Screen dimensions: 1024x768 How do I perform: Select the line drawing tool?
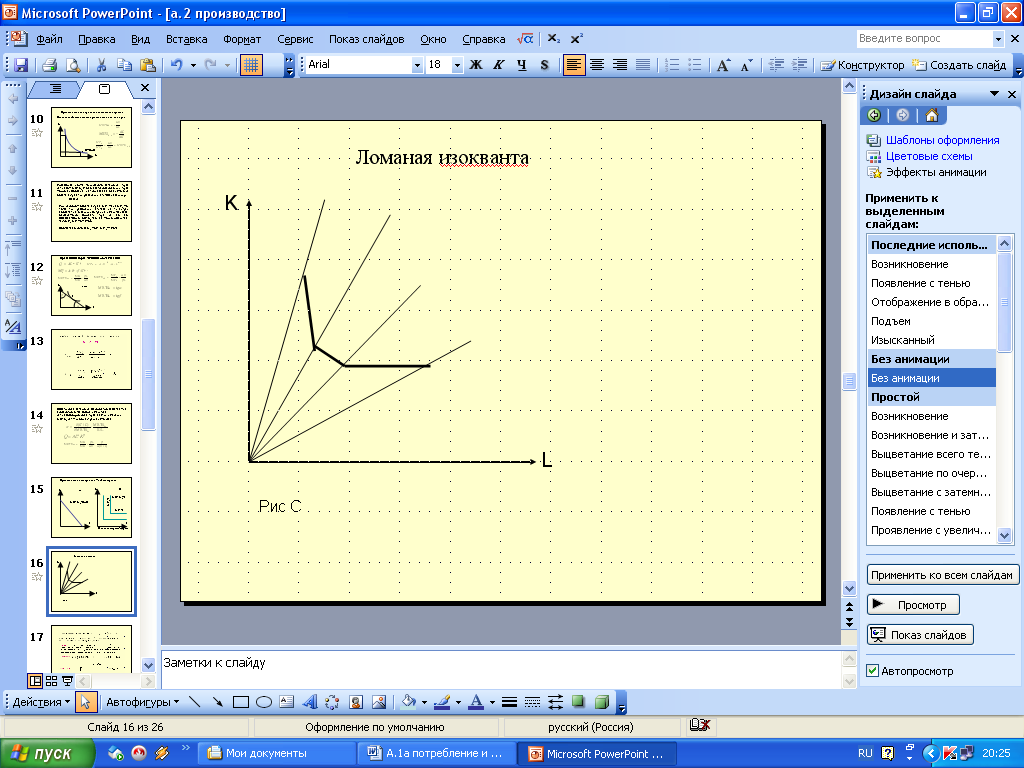click(195, 702)
